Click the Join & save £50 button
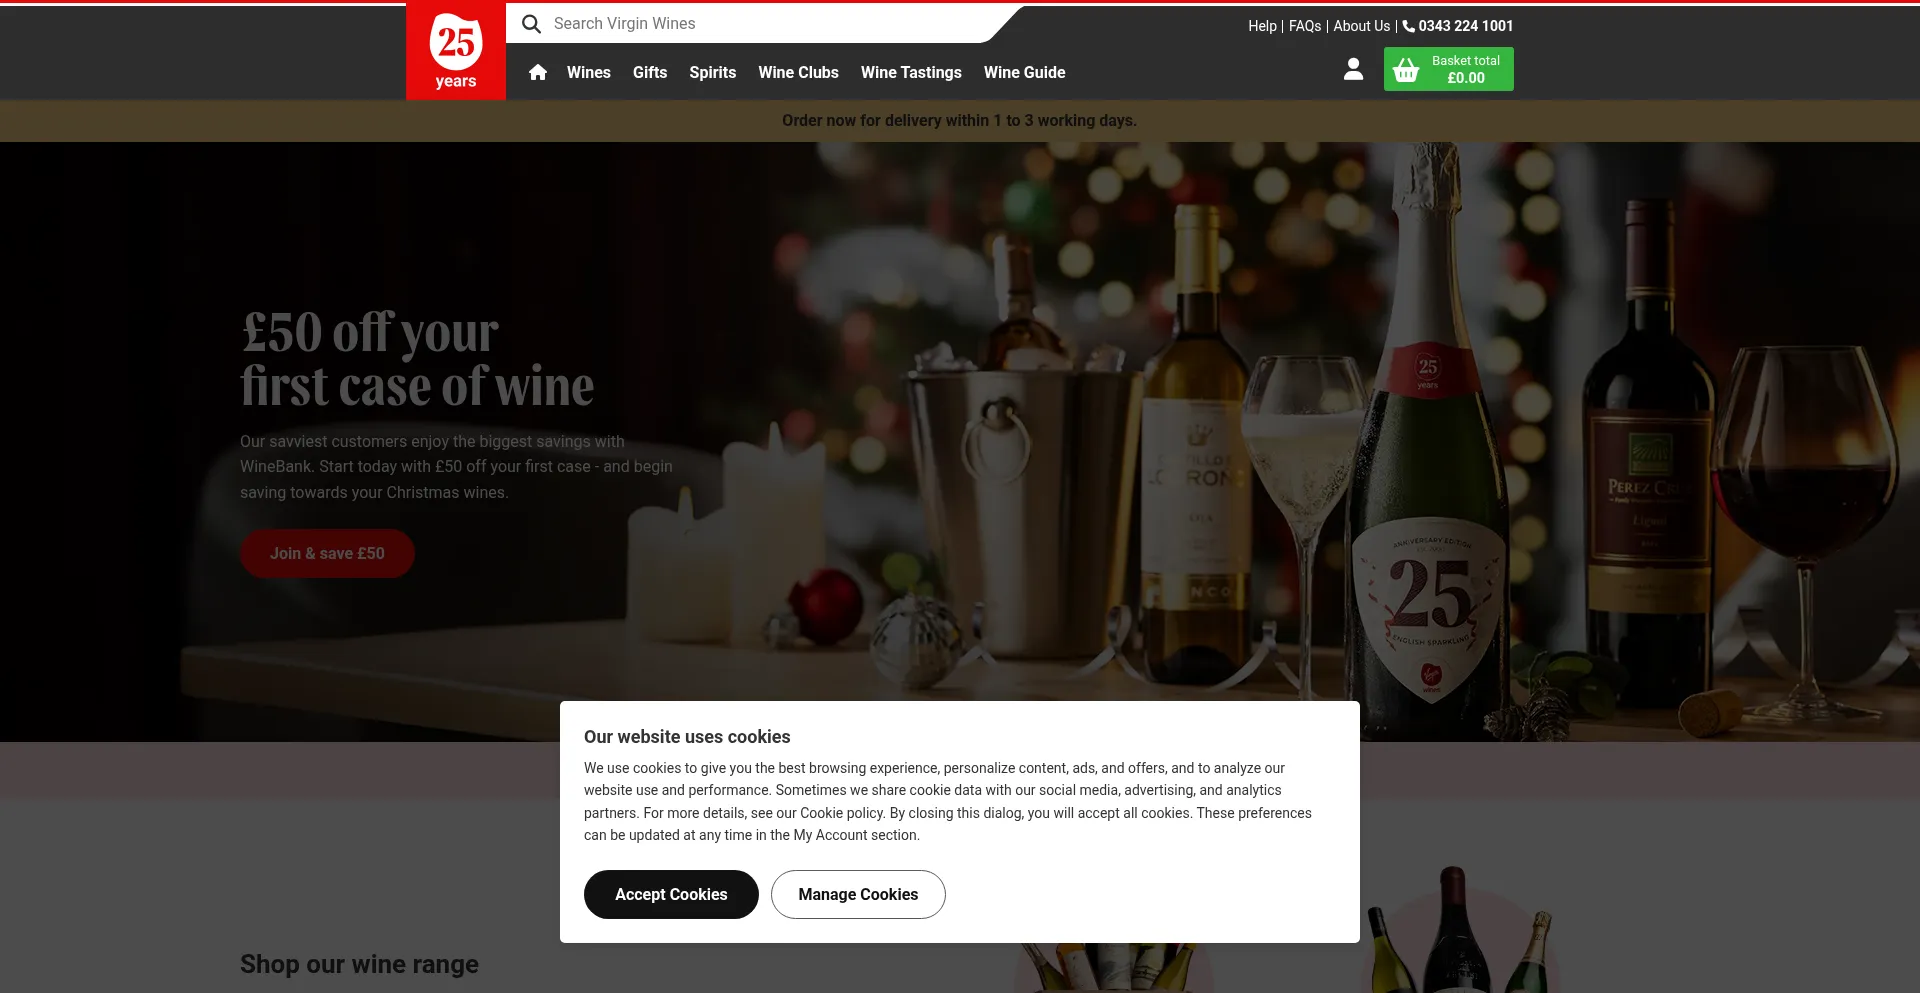Image resolution: width=1920 pixels, height=993 pixels. (x=327, y=553)
